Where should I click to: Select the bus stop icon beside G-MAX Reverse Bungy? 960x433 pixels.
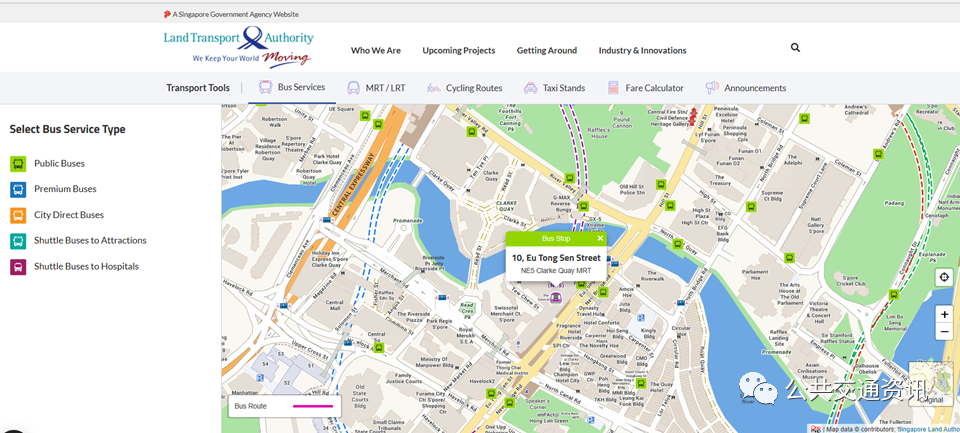click(x=583, y=206)
